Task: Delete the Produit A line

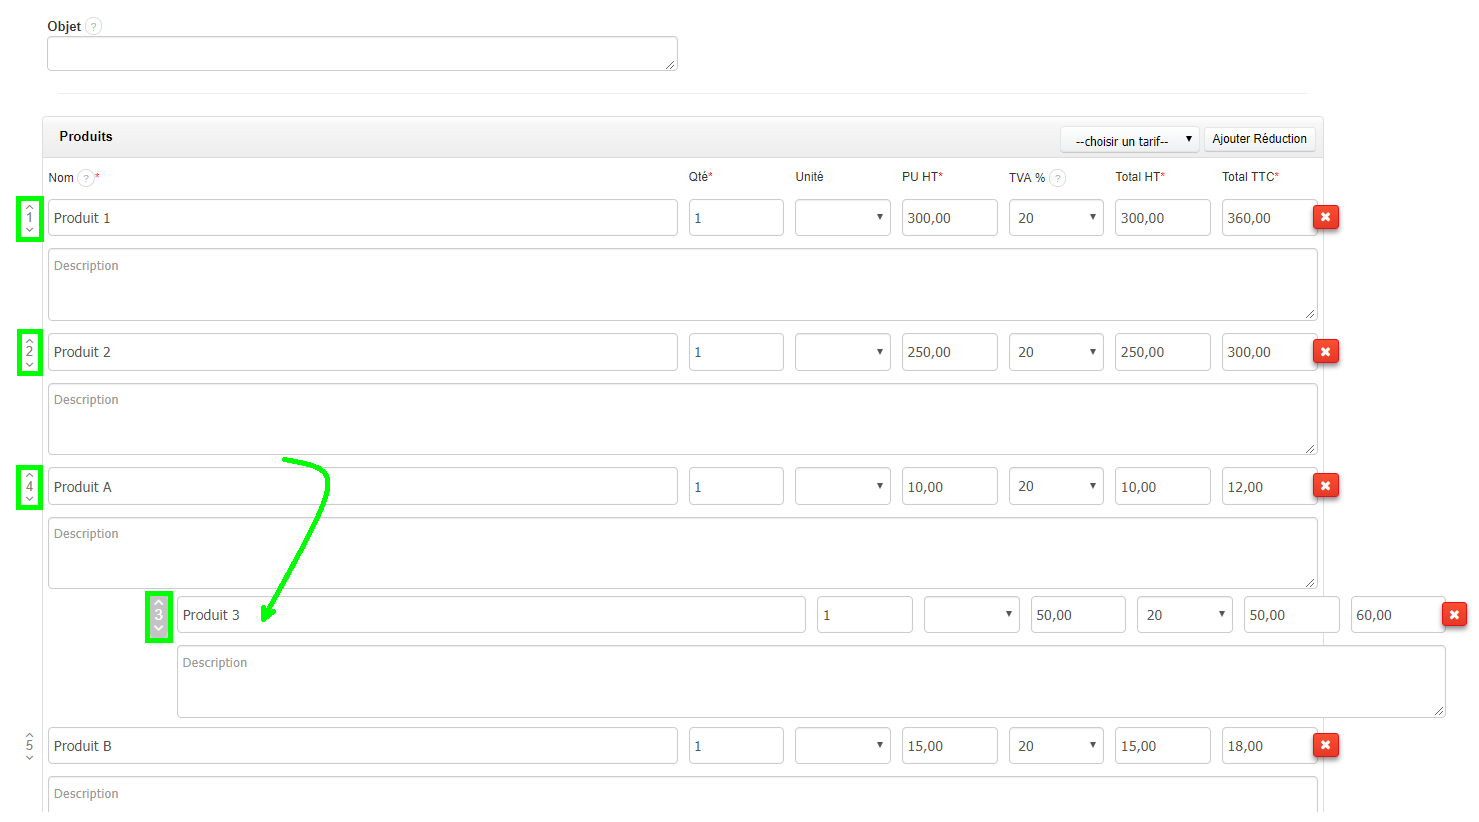Action: click(x=1325, y=485)
